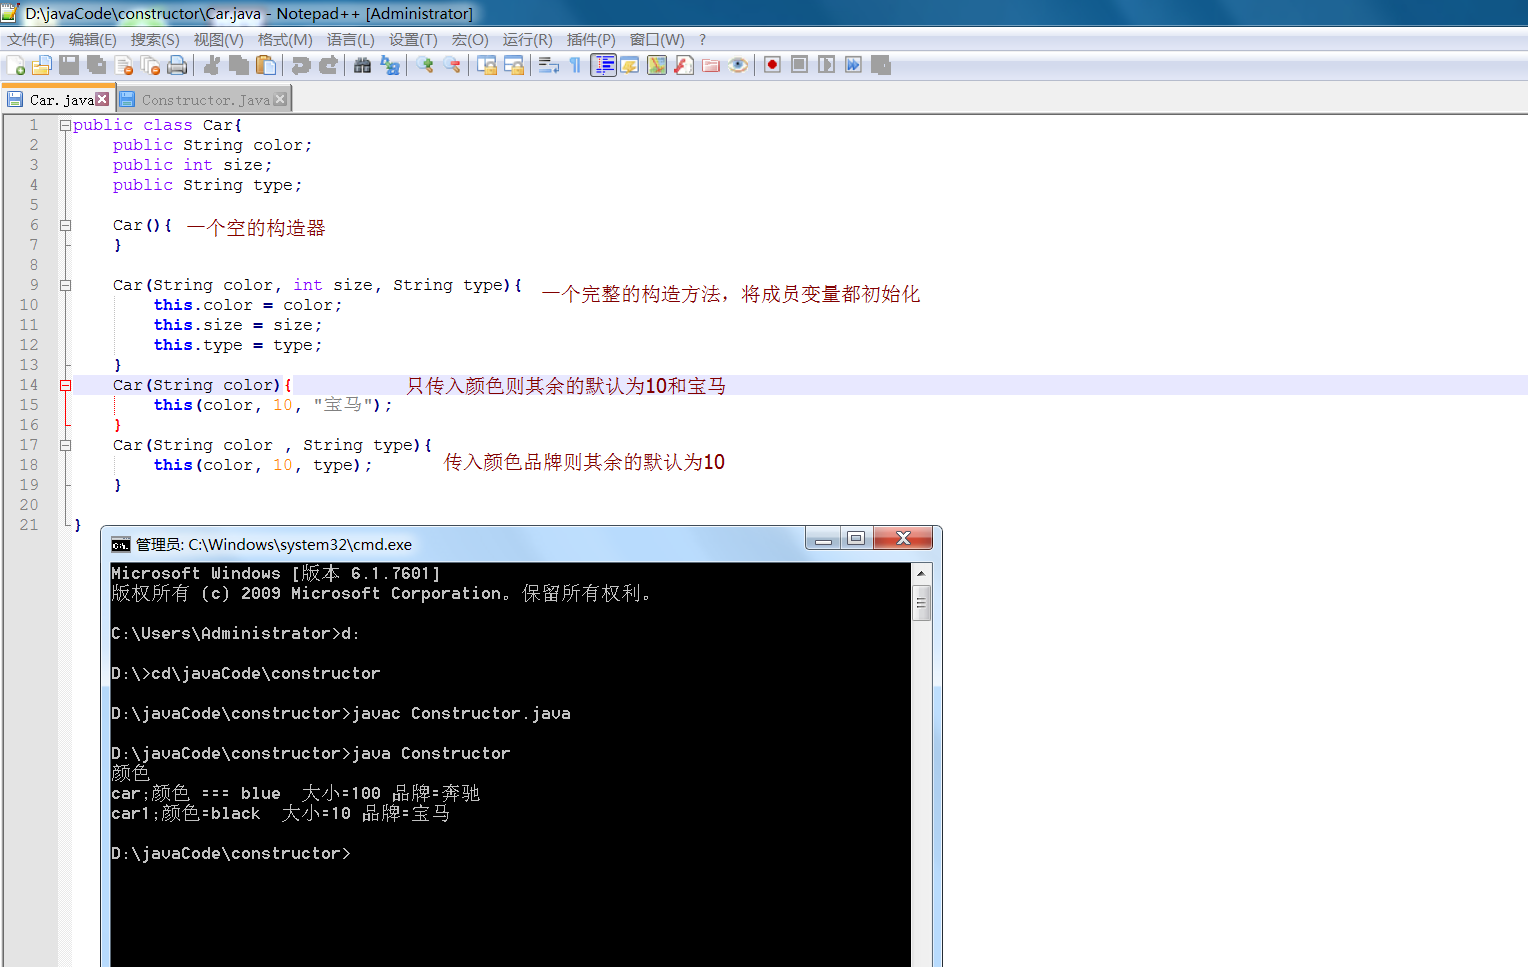Click the Close document toolbar icon

pyautogui.click(x=124, y=65)
